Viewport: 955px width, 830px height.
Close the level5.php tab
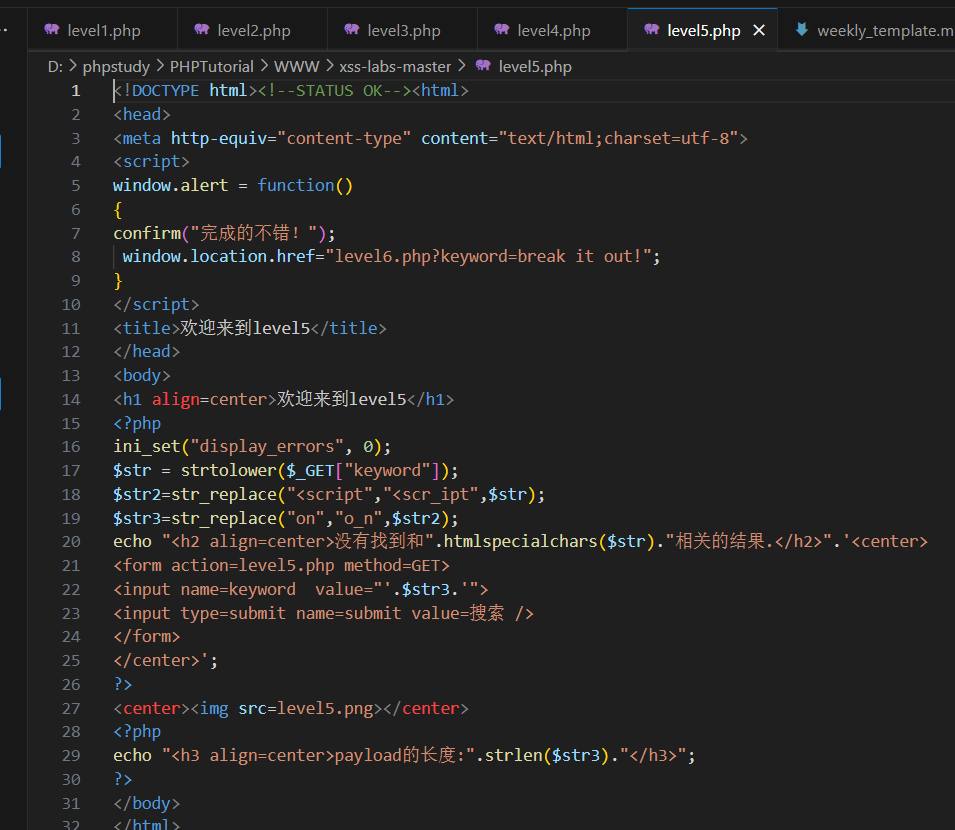pyautogui.click(x=759, y=30)
